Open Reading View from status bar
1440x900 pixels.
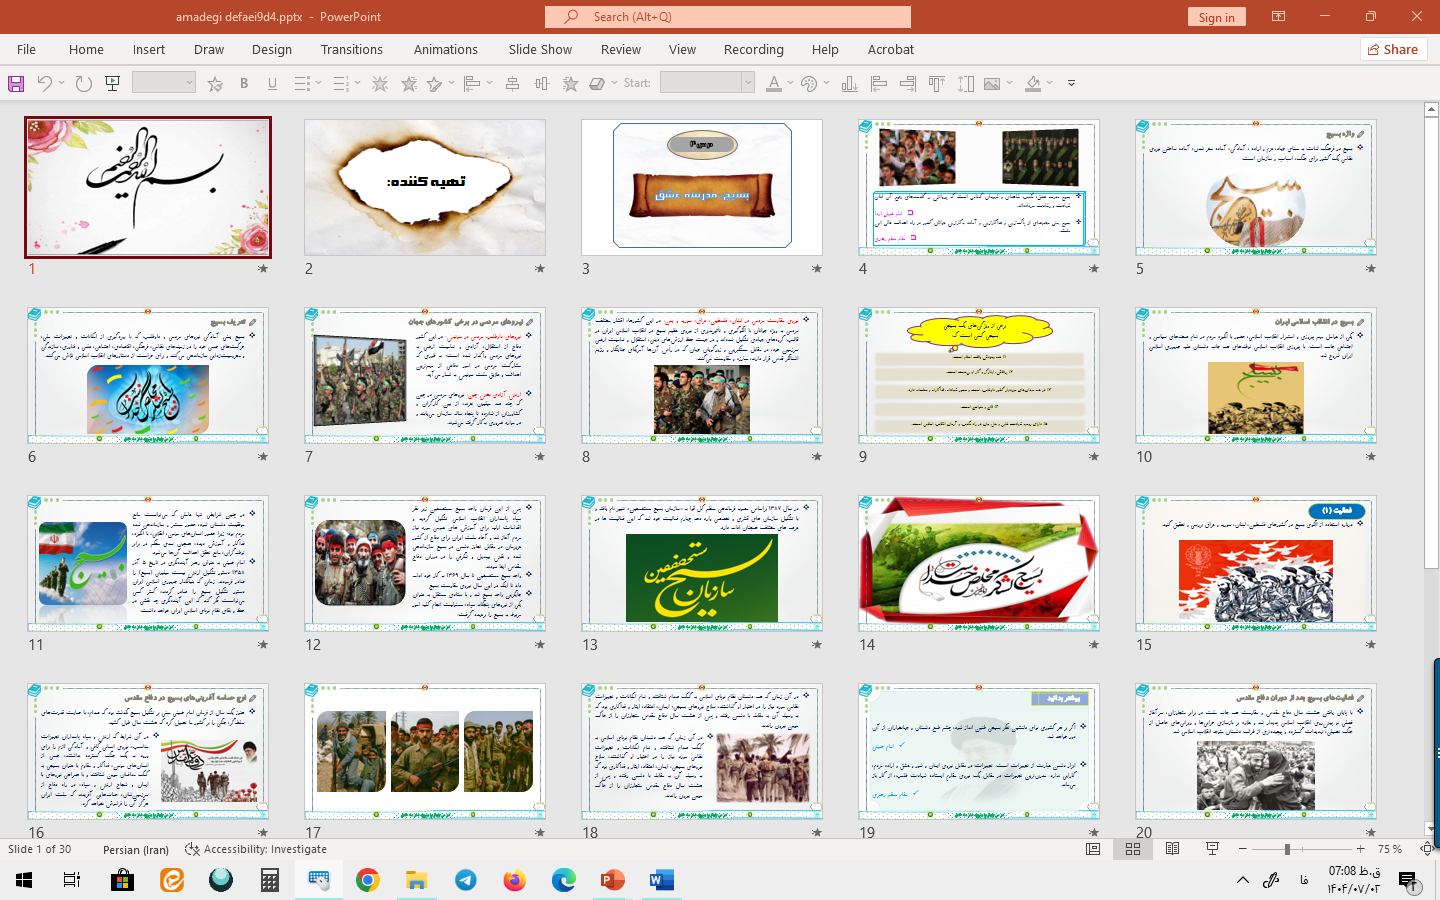tap(1172, 849)
